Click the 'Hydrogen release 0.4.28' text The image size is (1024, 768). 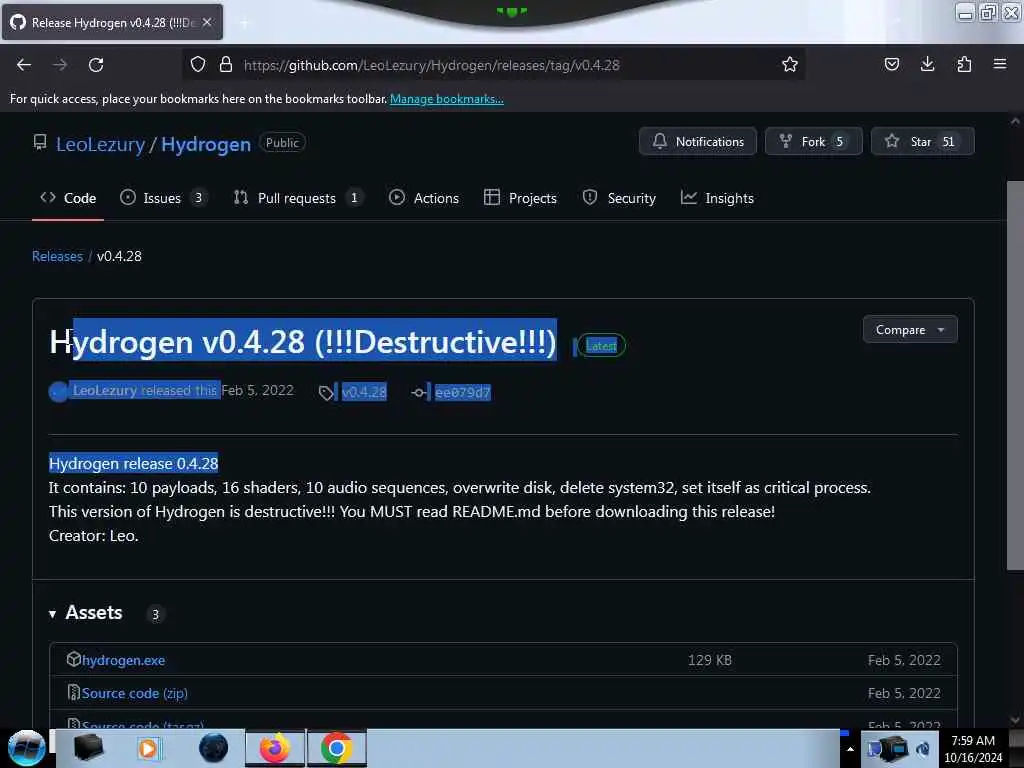133,464
